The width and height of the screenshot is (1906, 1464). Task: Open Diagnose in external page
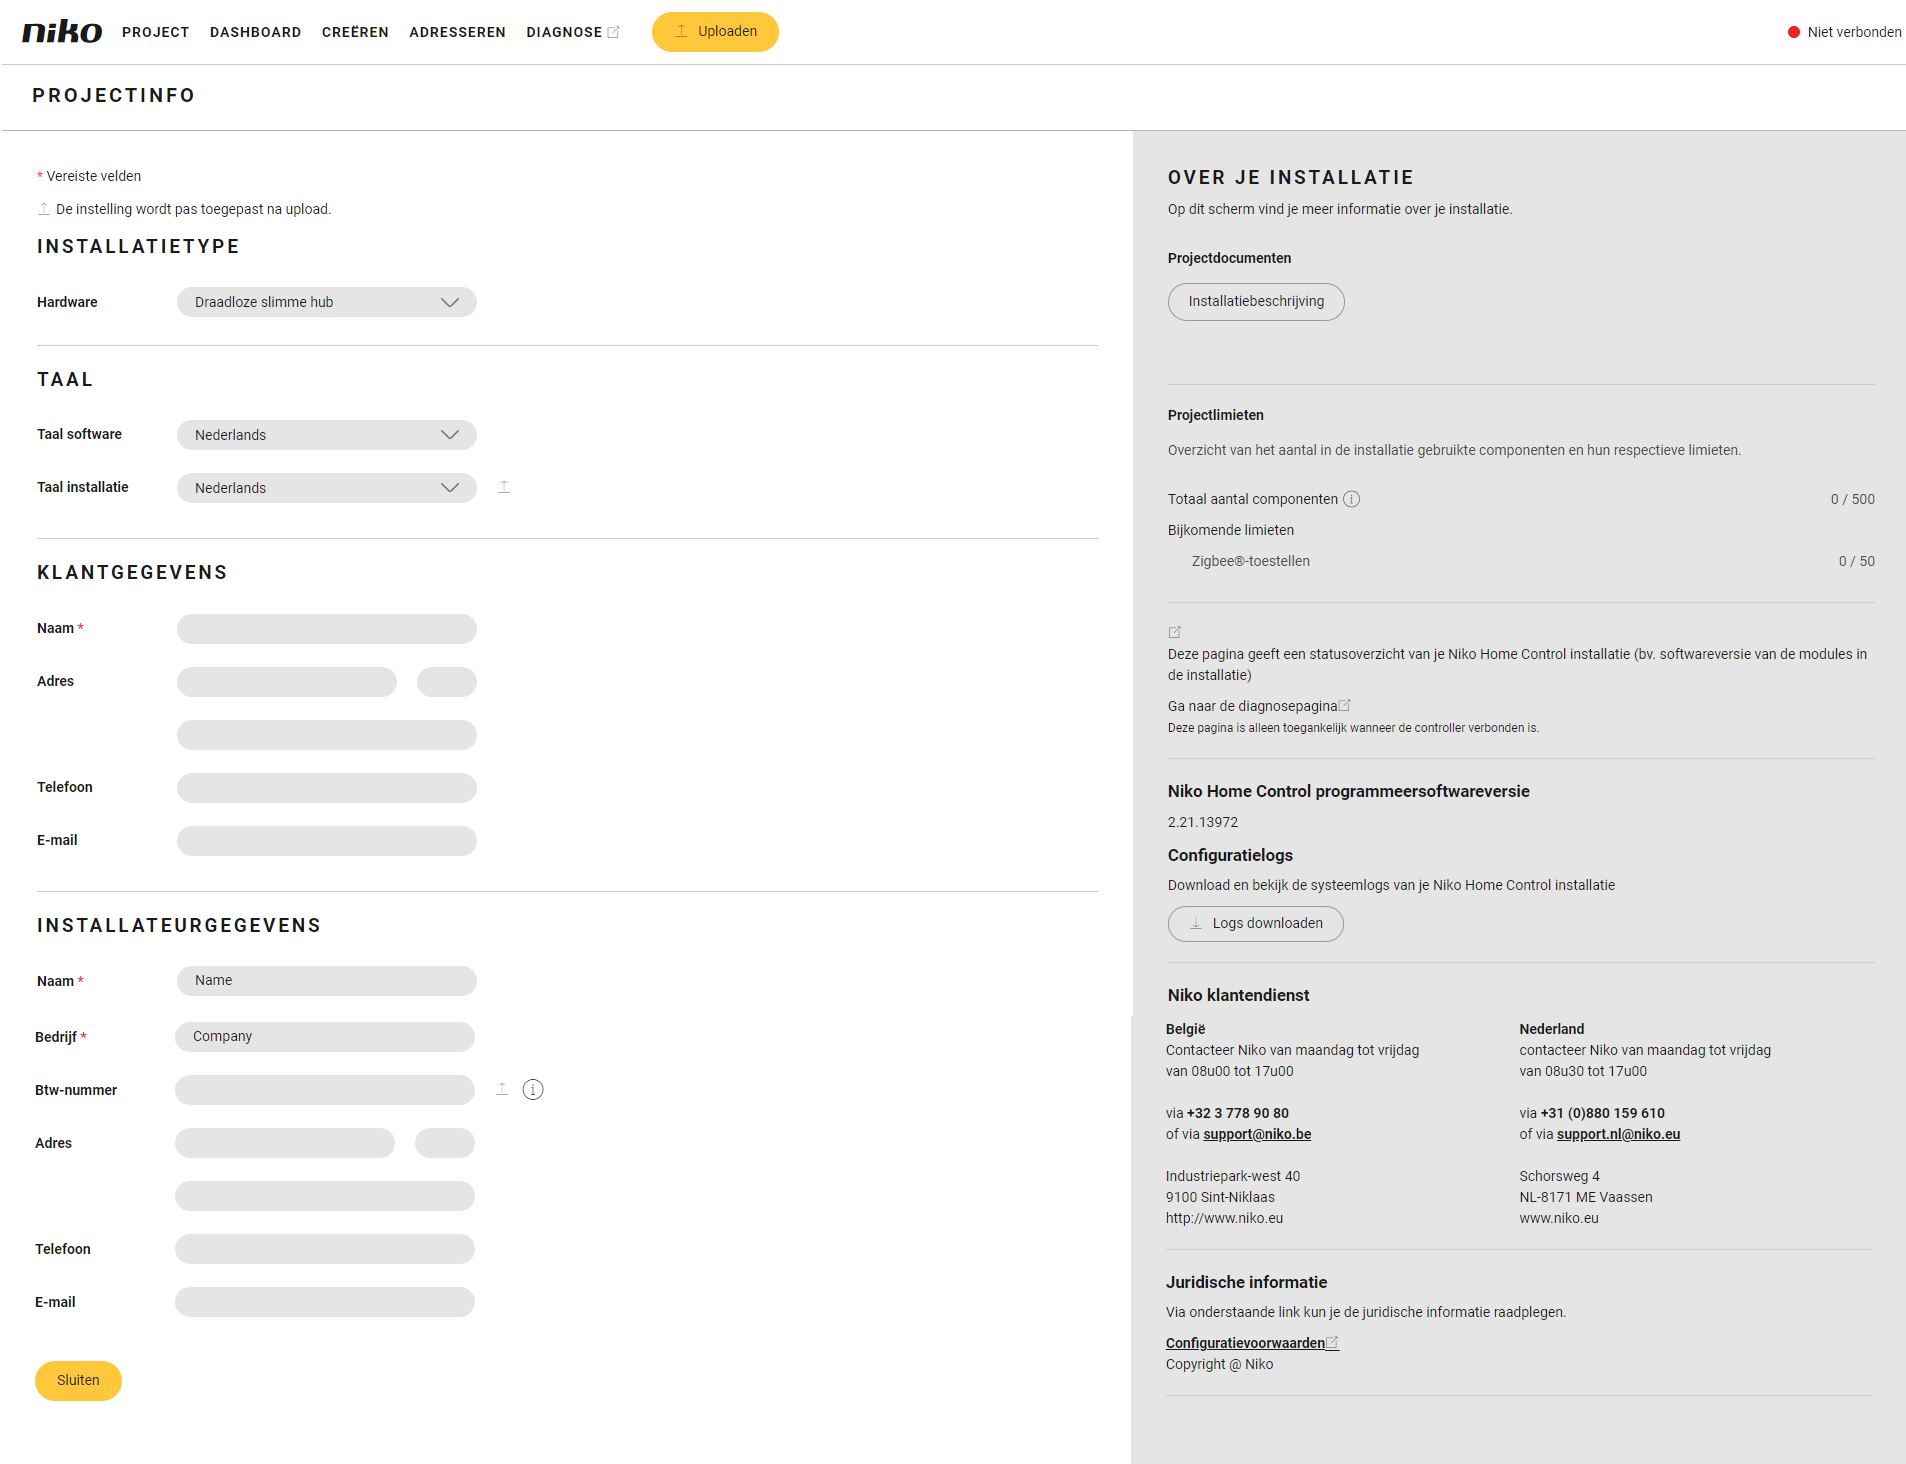tap(573, 32)
